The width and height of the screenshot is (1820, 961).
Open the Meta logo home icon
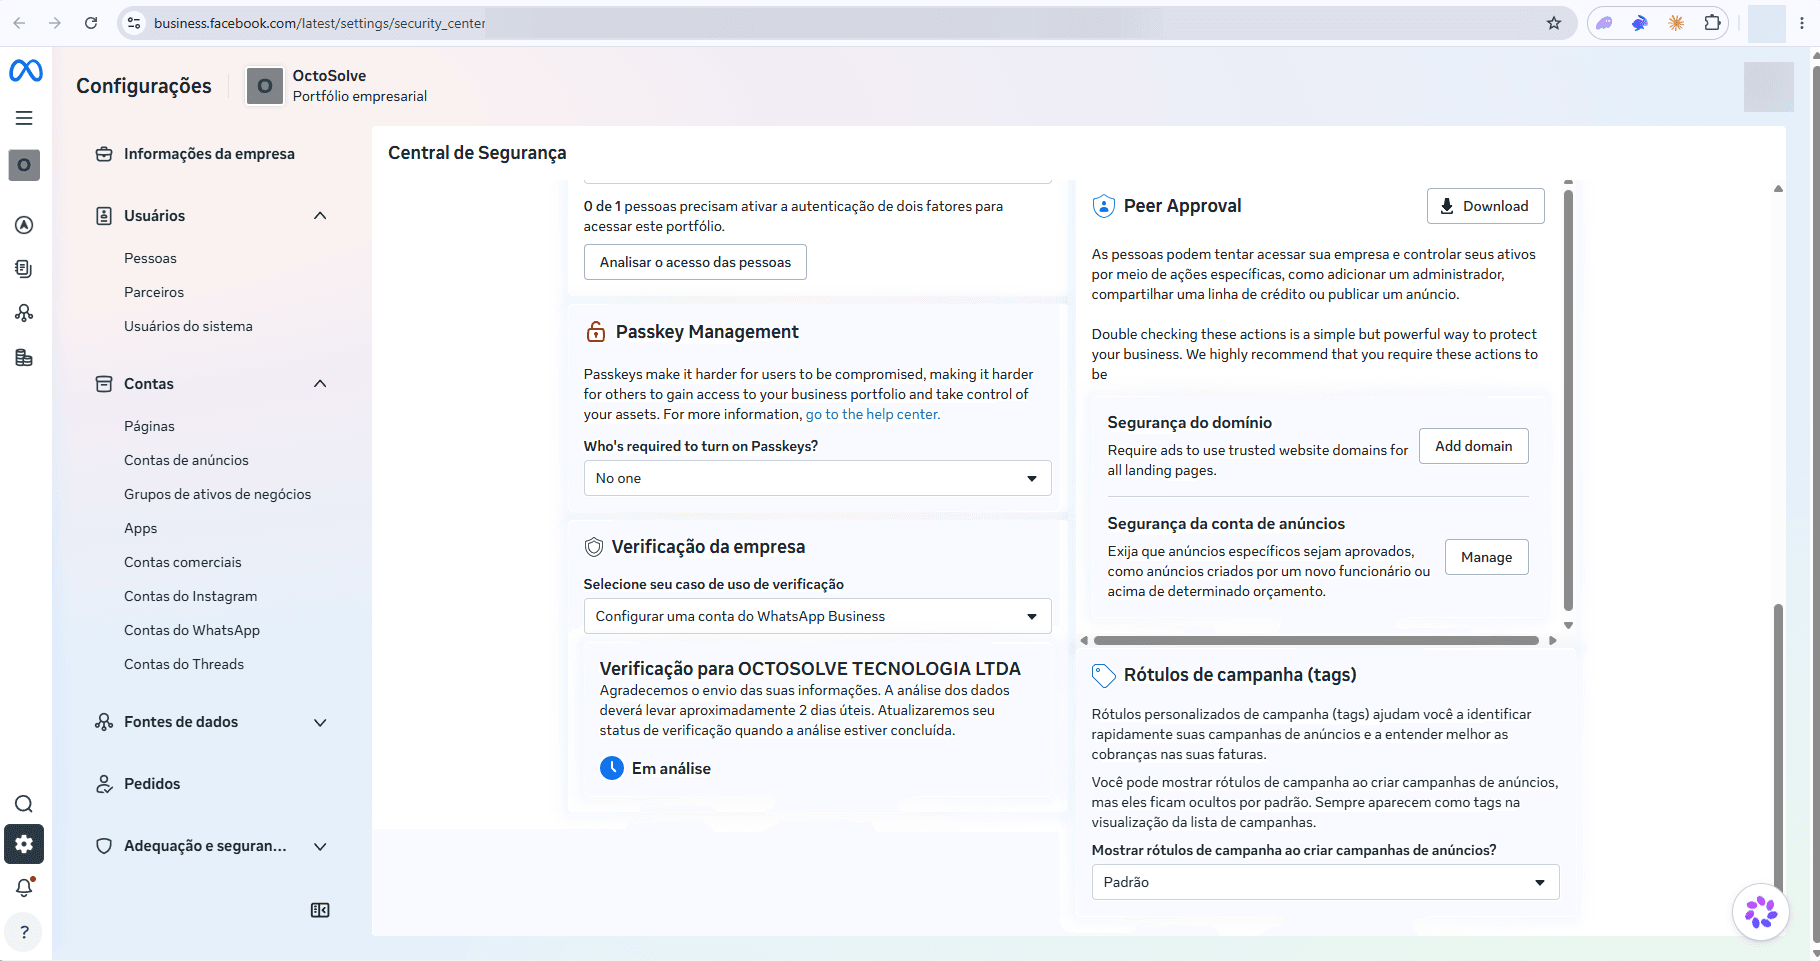coord(25,71)
